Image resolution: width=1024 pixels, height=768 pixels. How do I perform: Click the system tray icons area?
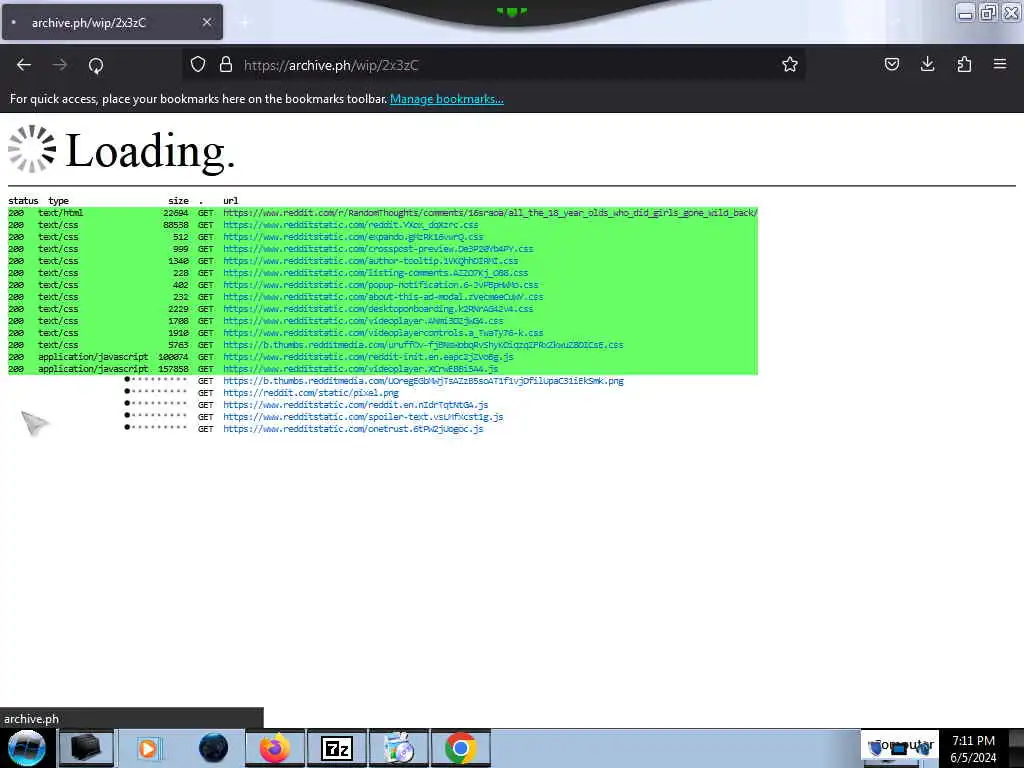coord(900,748)
